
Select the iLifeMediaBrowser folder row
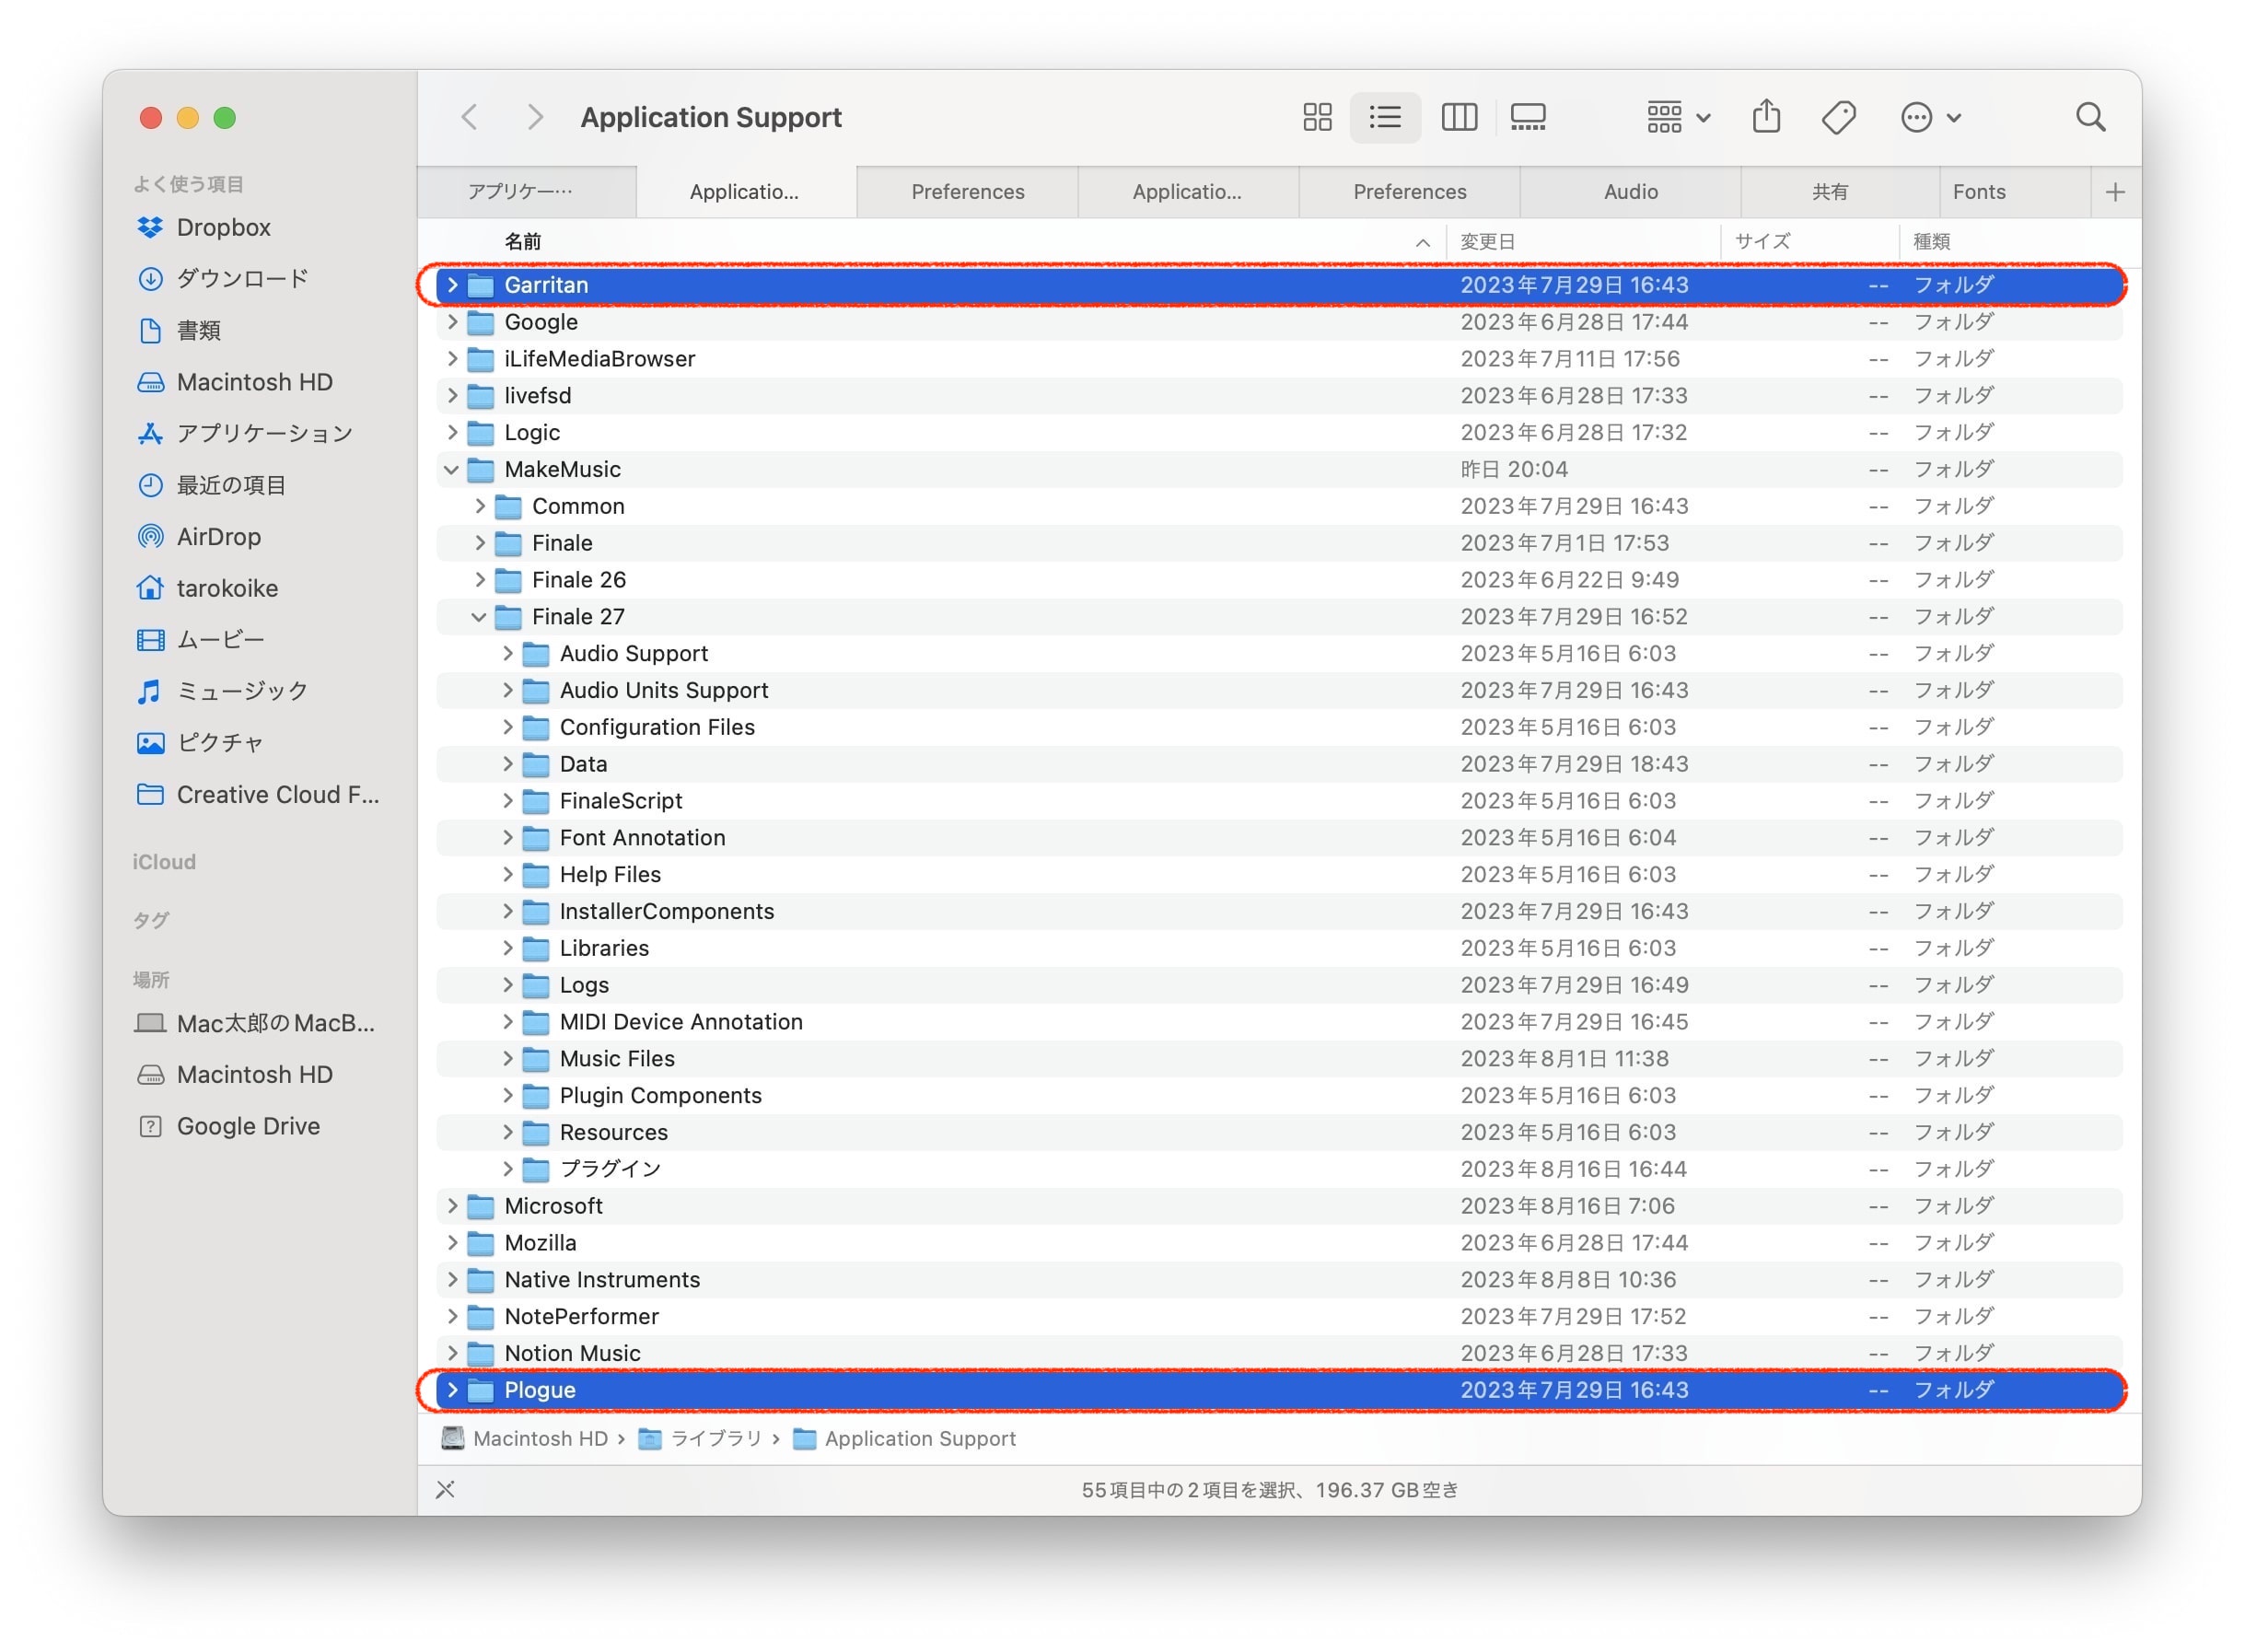pos(1279,359)
